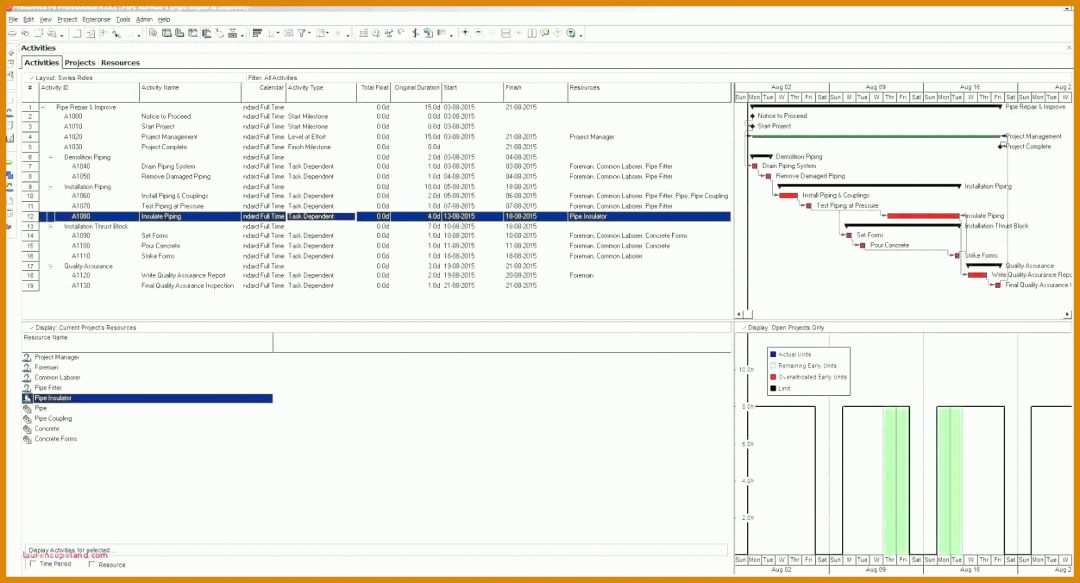Enable the Time Period checkbox

pyautogui.click(x=32, y=564)
